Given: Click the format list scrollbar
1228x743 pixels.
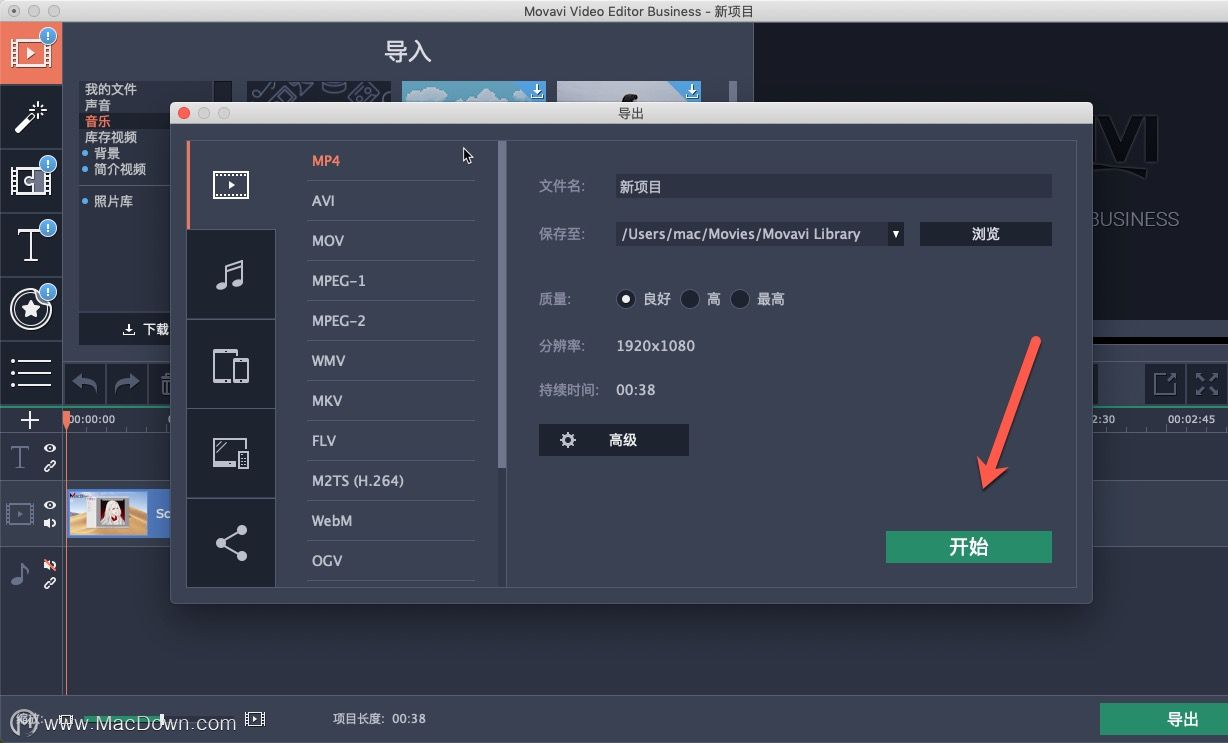Looking at the screenshot, I should point(502,304).
